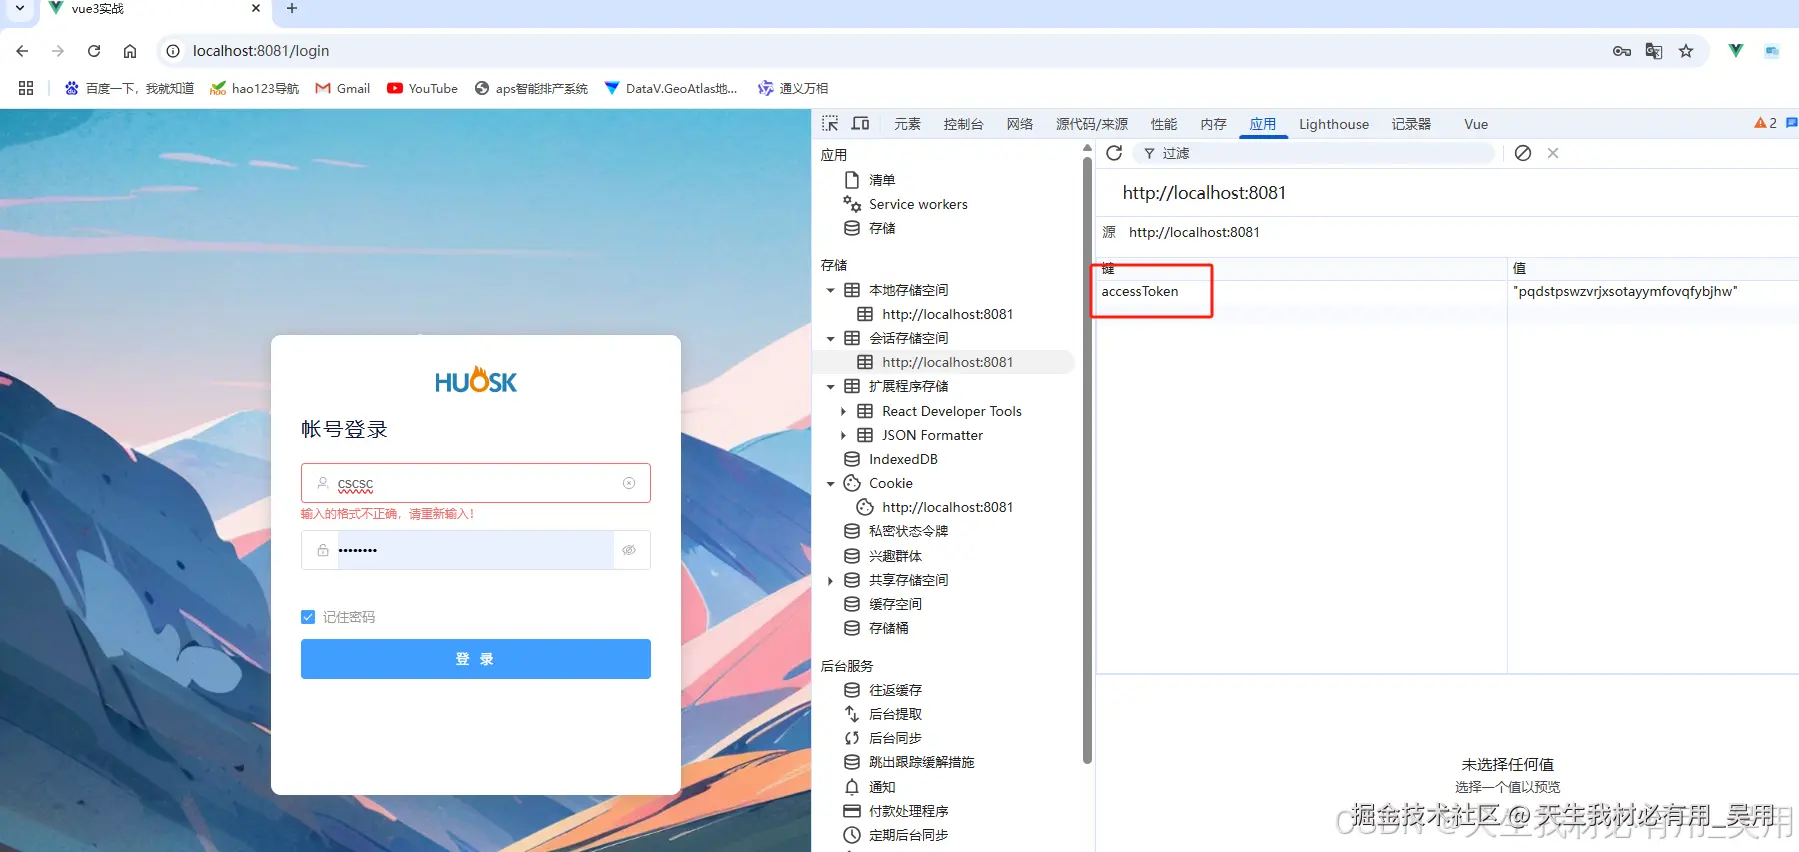Viewport: 1799px width, 852px height.
Task: Click the username input field
Action: click(x=476, y=483)
